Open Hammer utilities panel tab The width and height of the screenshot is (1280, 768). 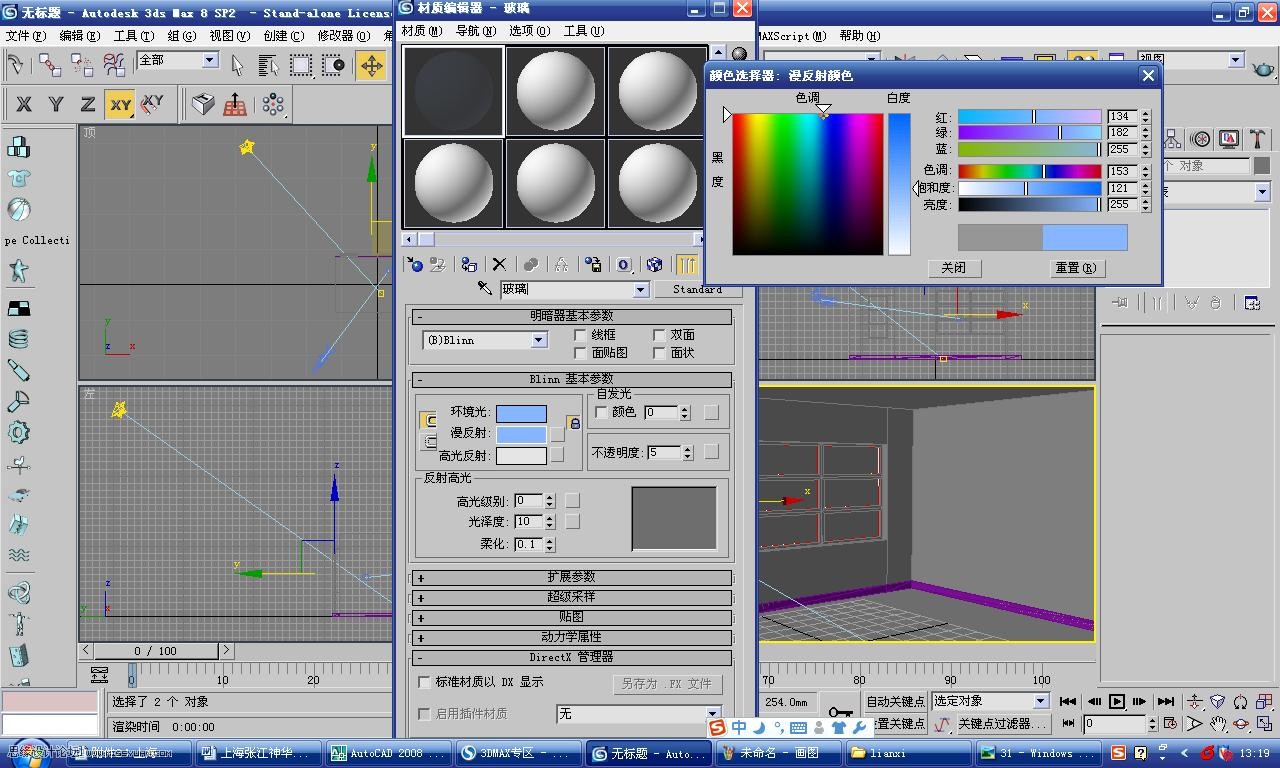click(x=1257, y=139)
